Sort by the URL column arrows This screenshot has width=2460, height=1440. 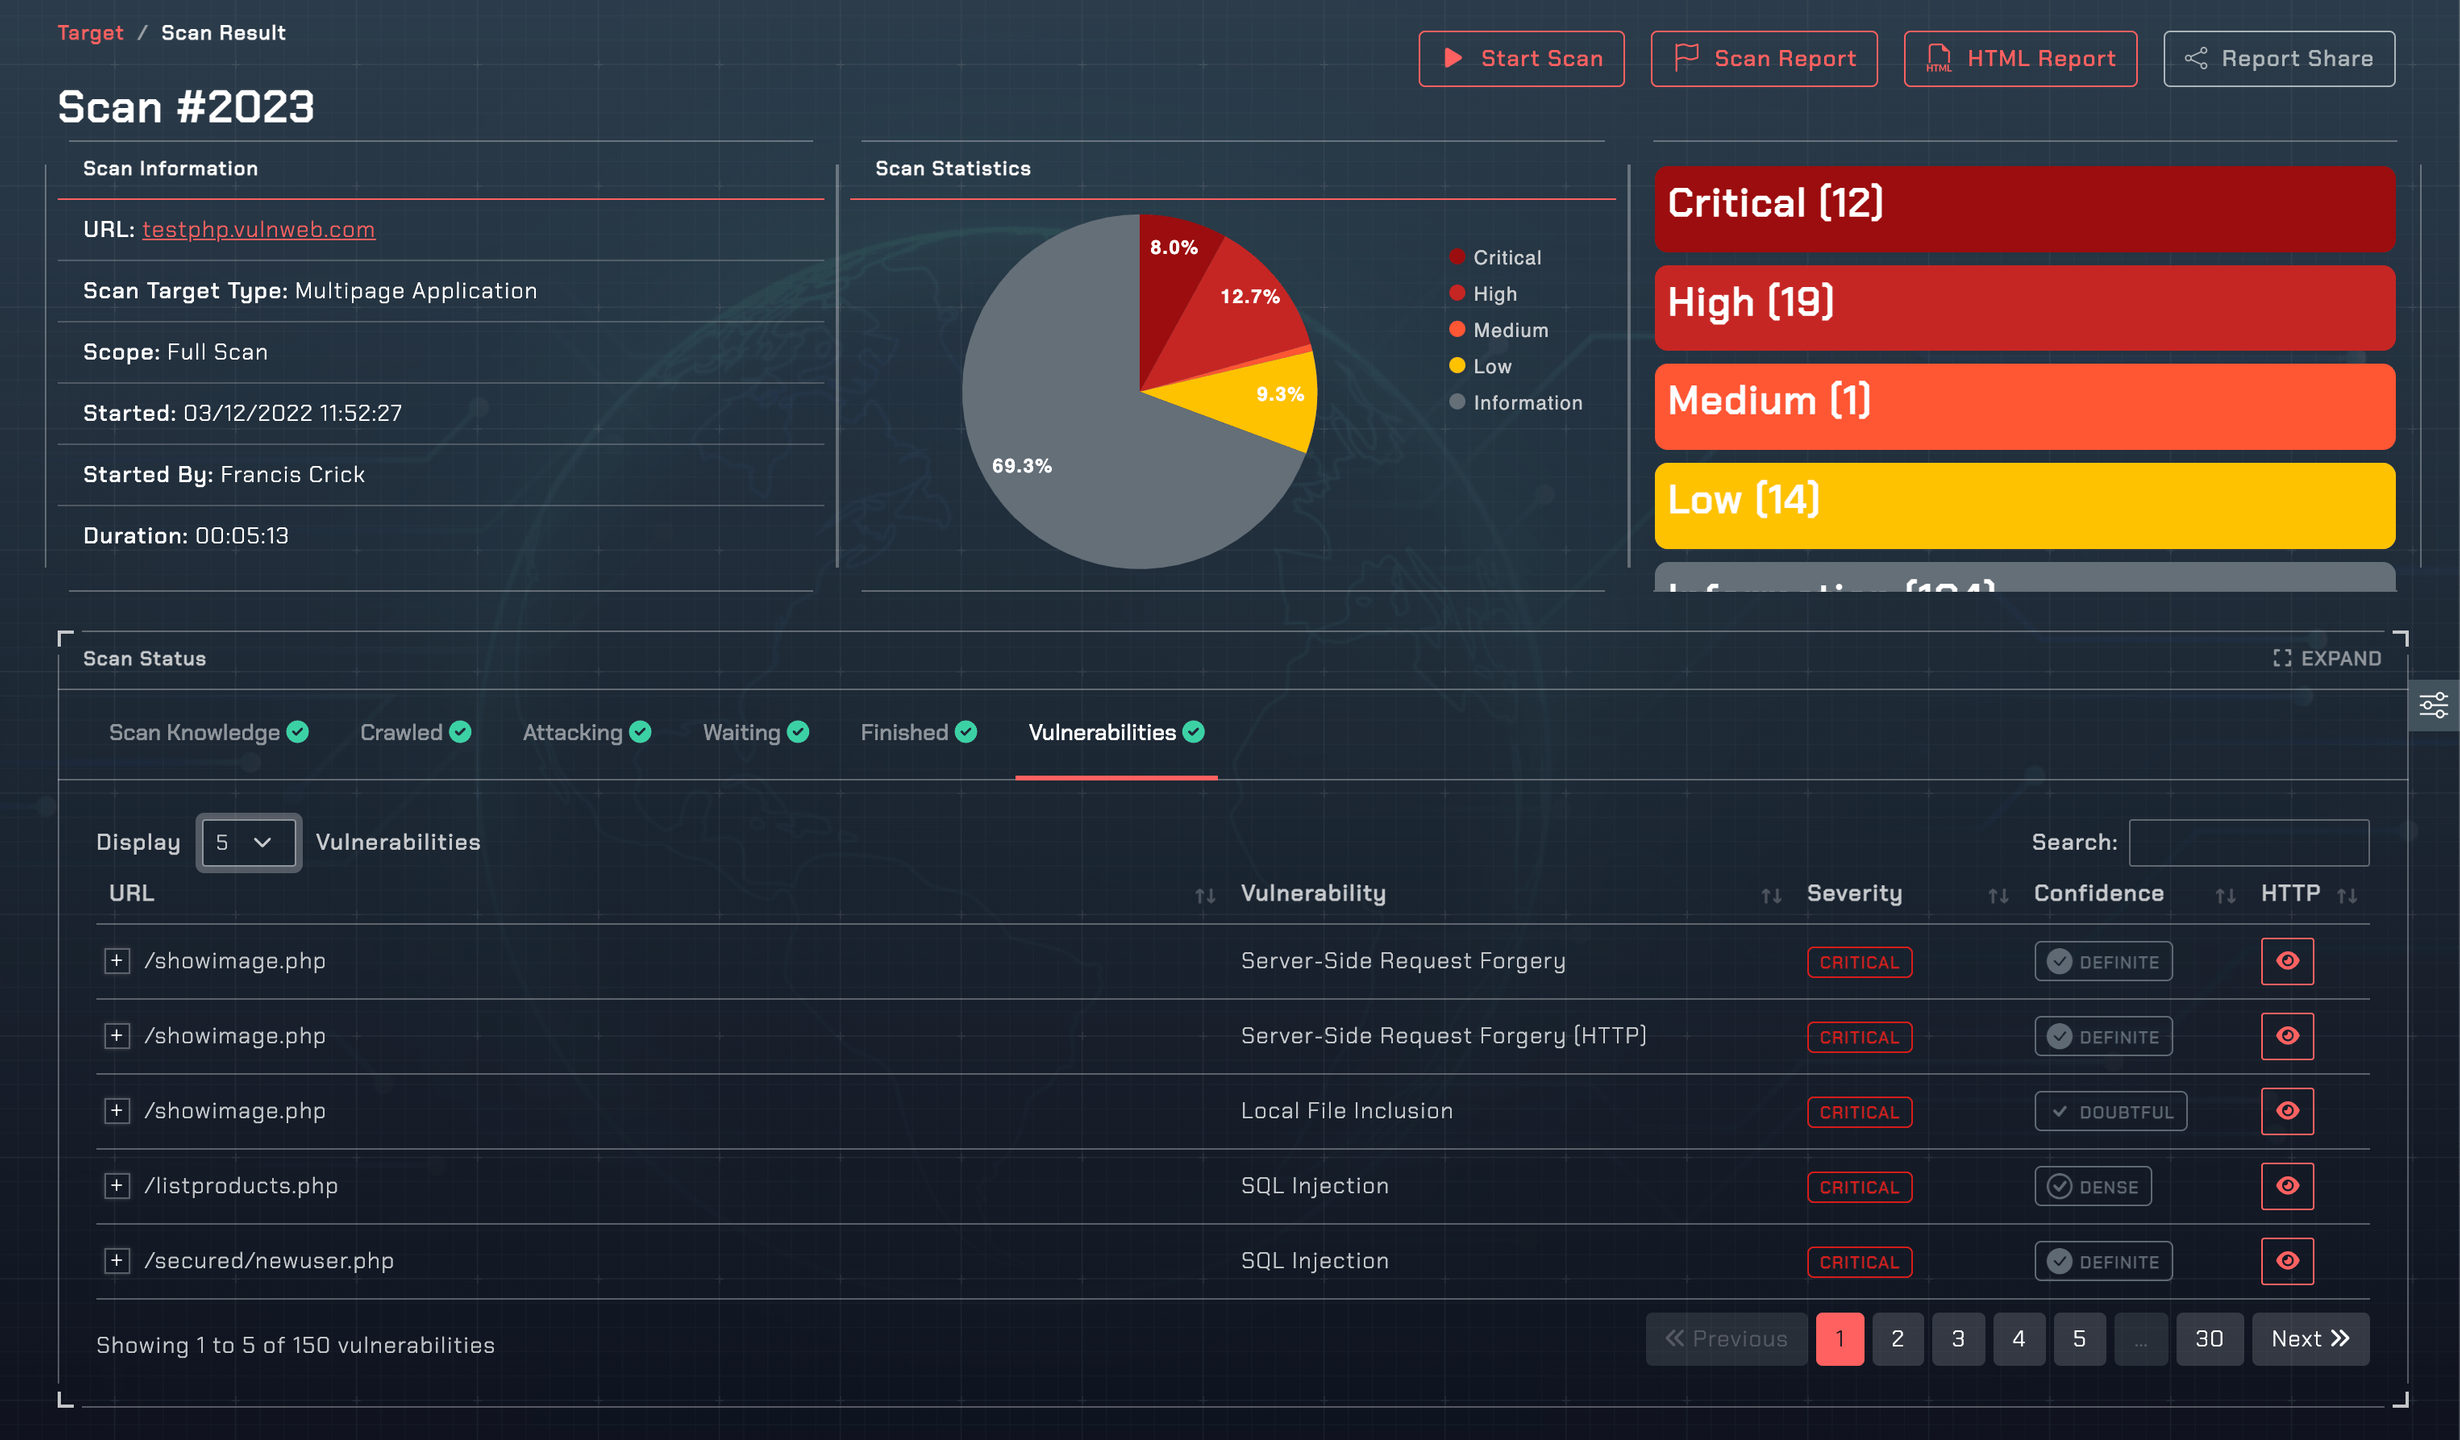(x=1205, y=896)
